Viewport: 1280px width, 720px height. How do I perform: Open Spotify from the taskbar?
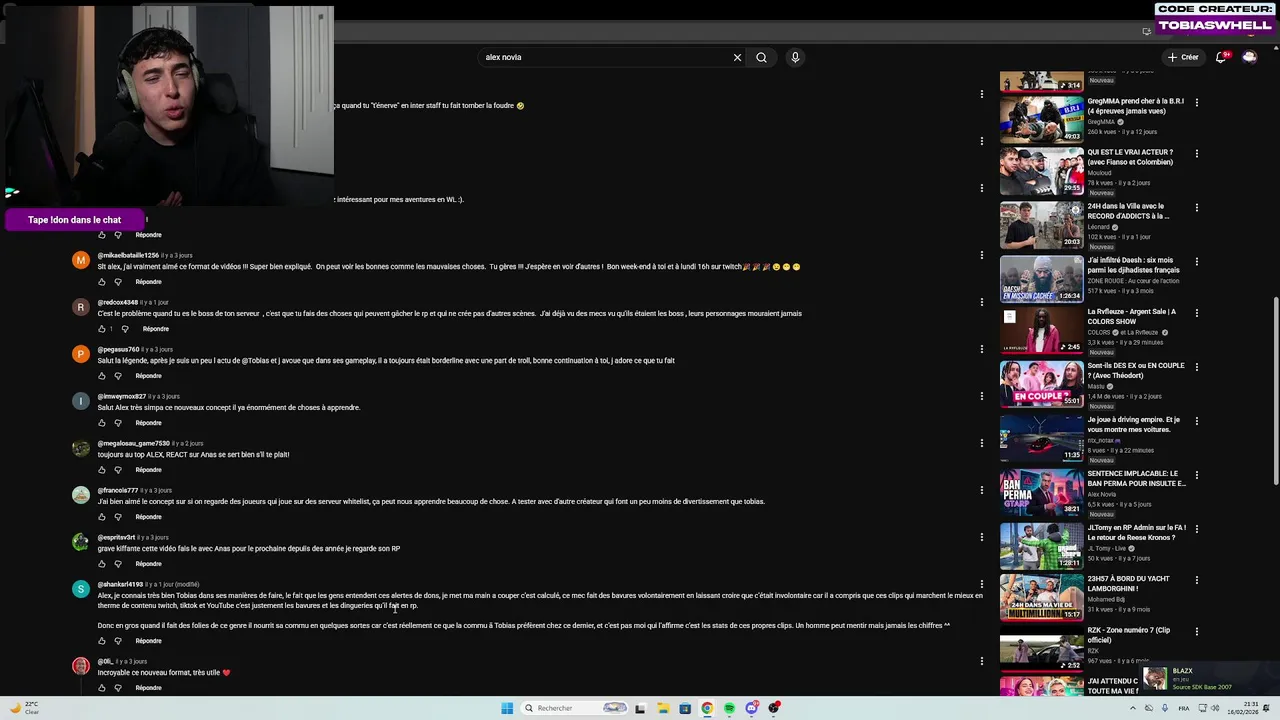729,708
